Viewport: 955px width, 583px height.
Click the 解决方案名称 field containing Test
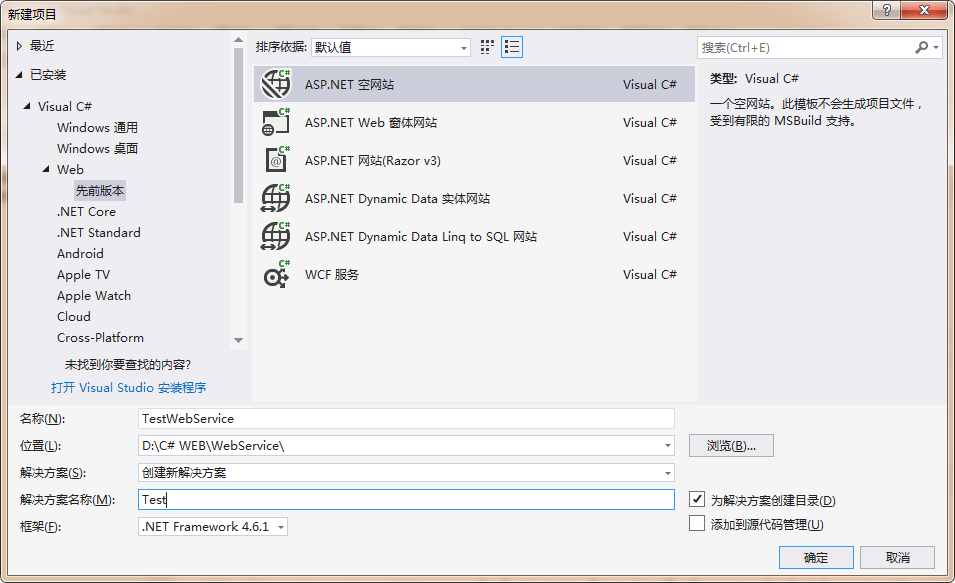(406, 500)
